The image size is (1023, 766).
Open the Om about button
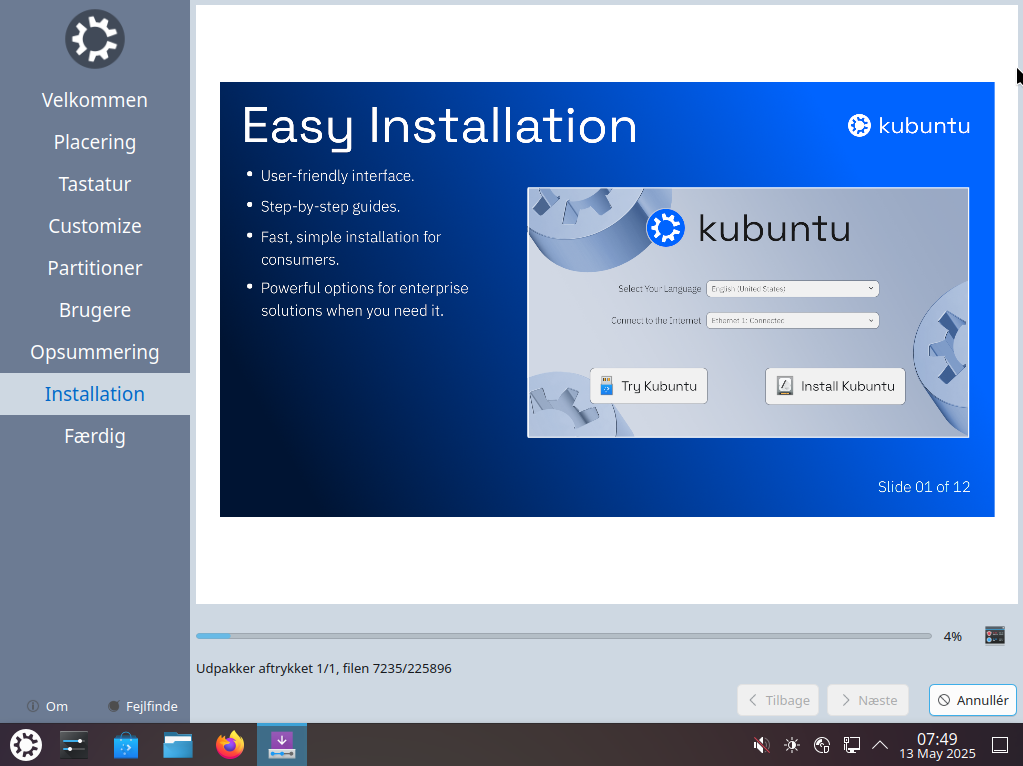click(x=48, y=706)
